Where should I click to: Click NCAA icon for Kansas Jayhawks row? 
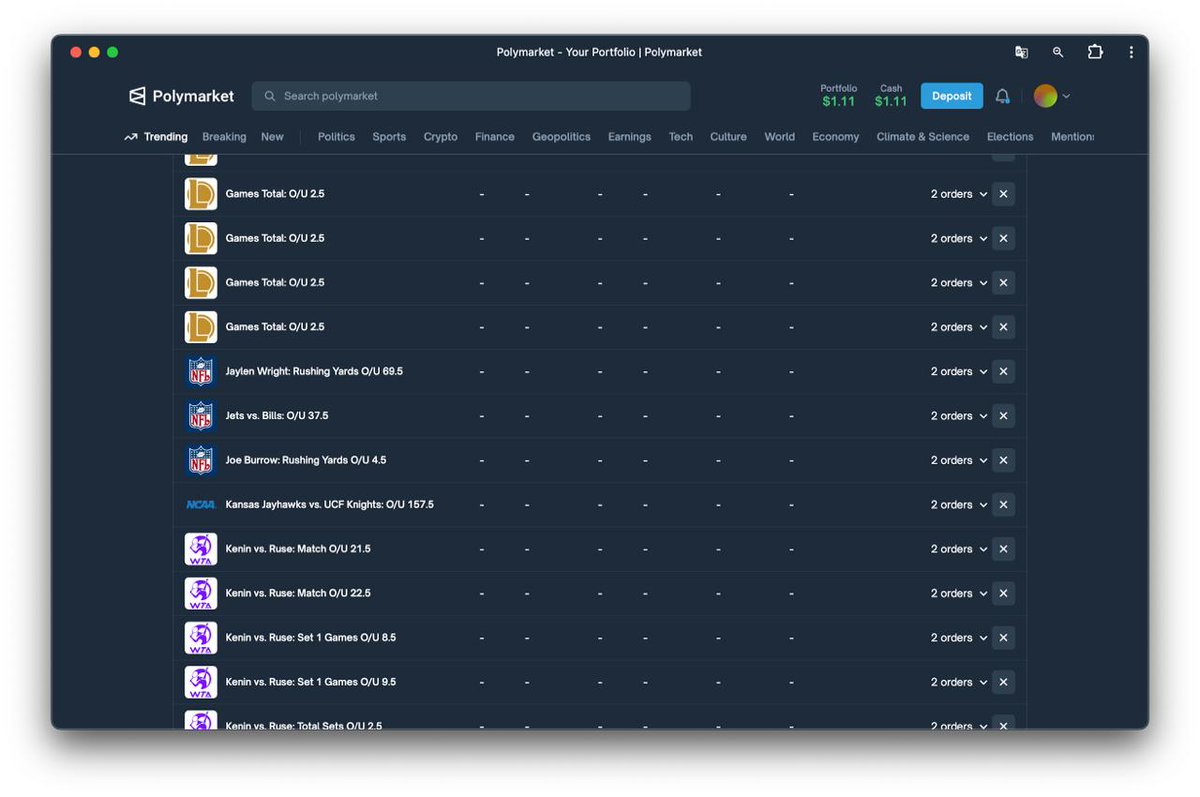pos(201,504)
